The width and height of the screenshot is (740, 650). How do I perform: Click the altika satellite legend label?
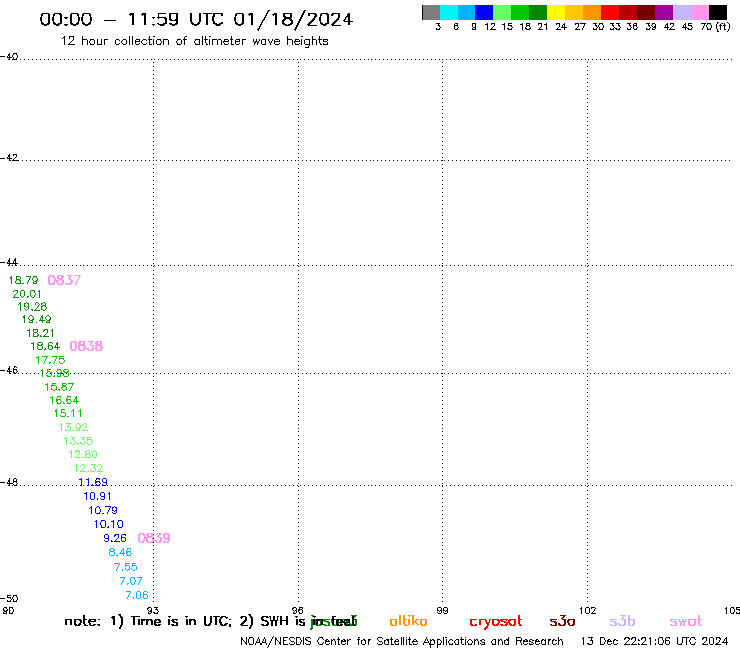408,621
